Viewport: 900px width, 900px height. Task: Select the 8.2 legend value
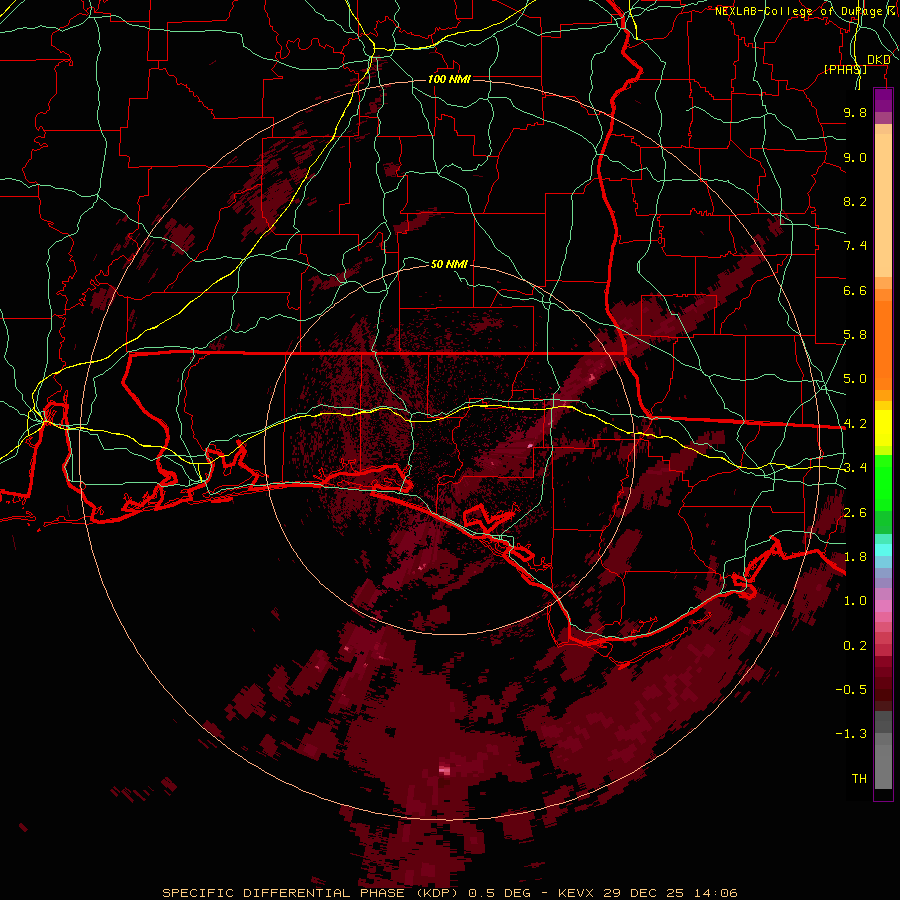[855, 201]
